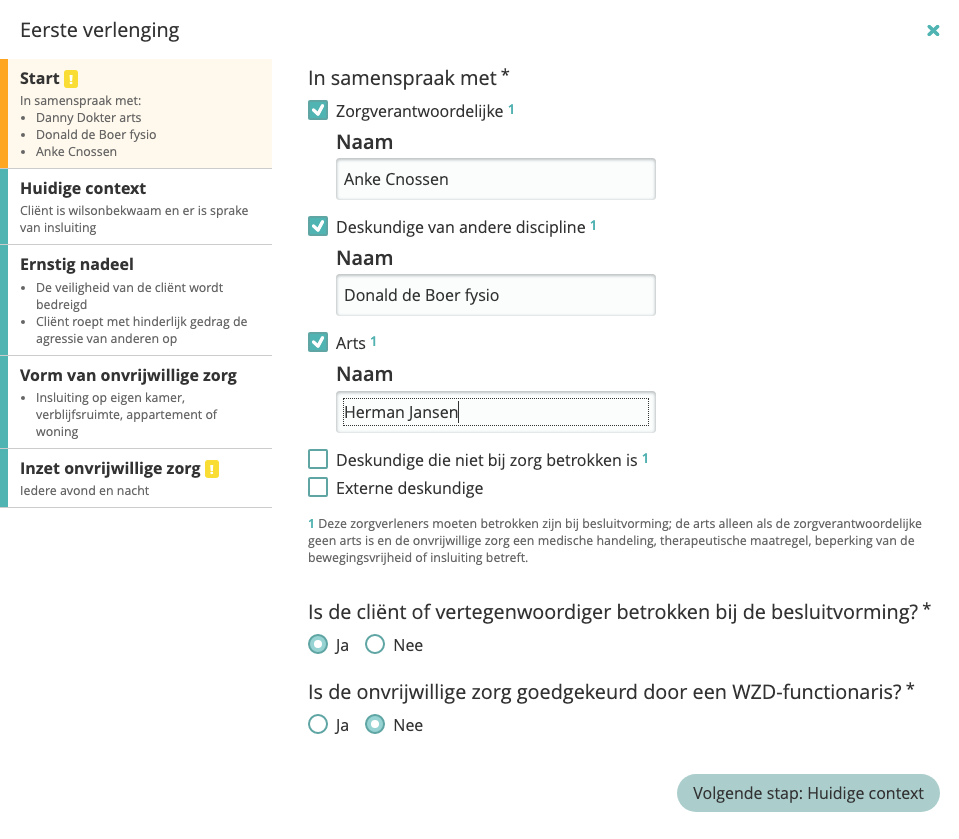Click the warning icon beside Start

coord(71,79)
